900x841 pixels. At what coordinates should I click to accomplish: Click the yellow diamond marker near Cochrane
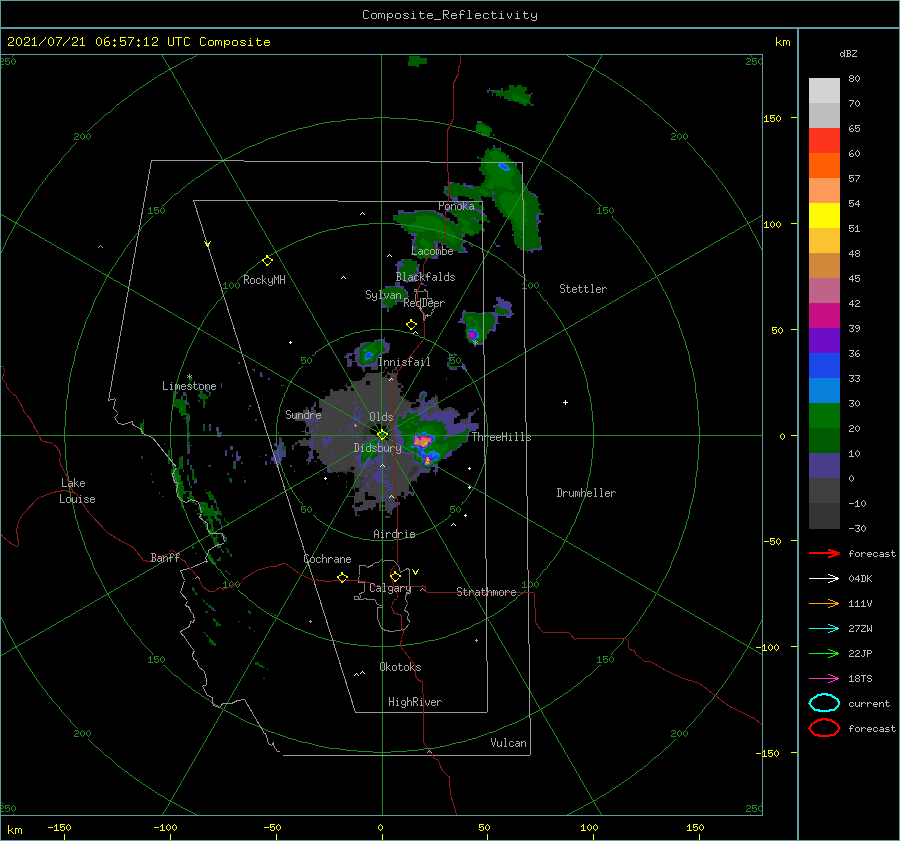[342, 577]
